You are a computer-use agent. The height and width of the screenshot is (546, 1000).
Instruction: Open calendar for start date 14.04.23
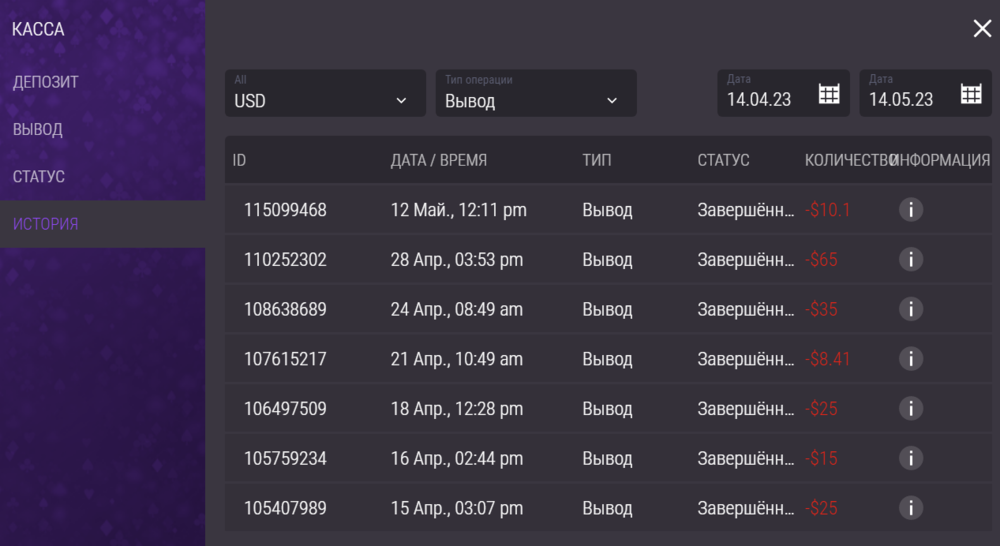tap(828, 94)
